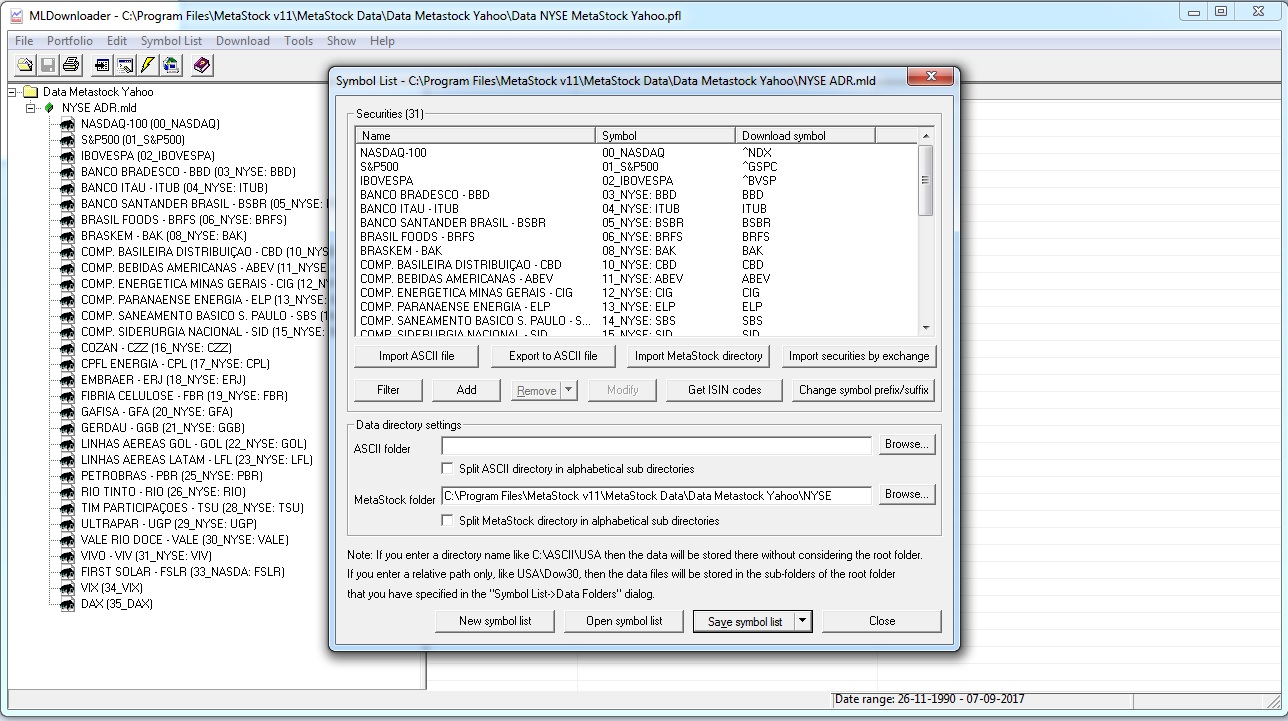
Task: Click into the ASCII folder text field
Action: pos(656,445)
